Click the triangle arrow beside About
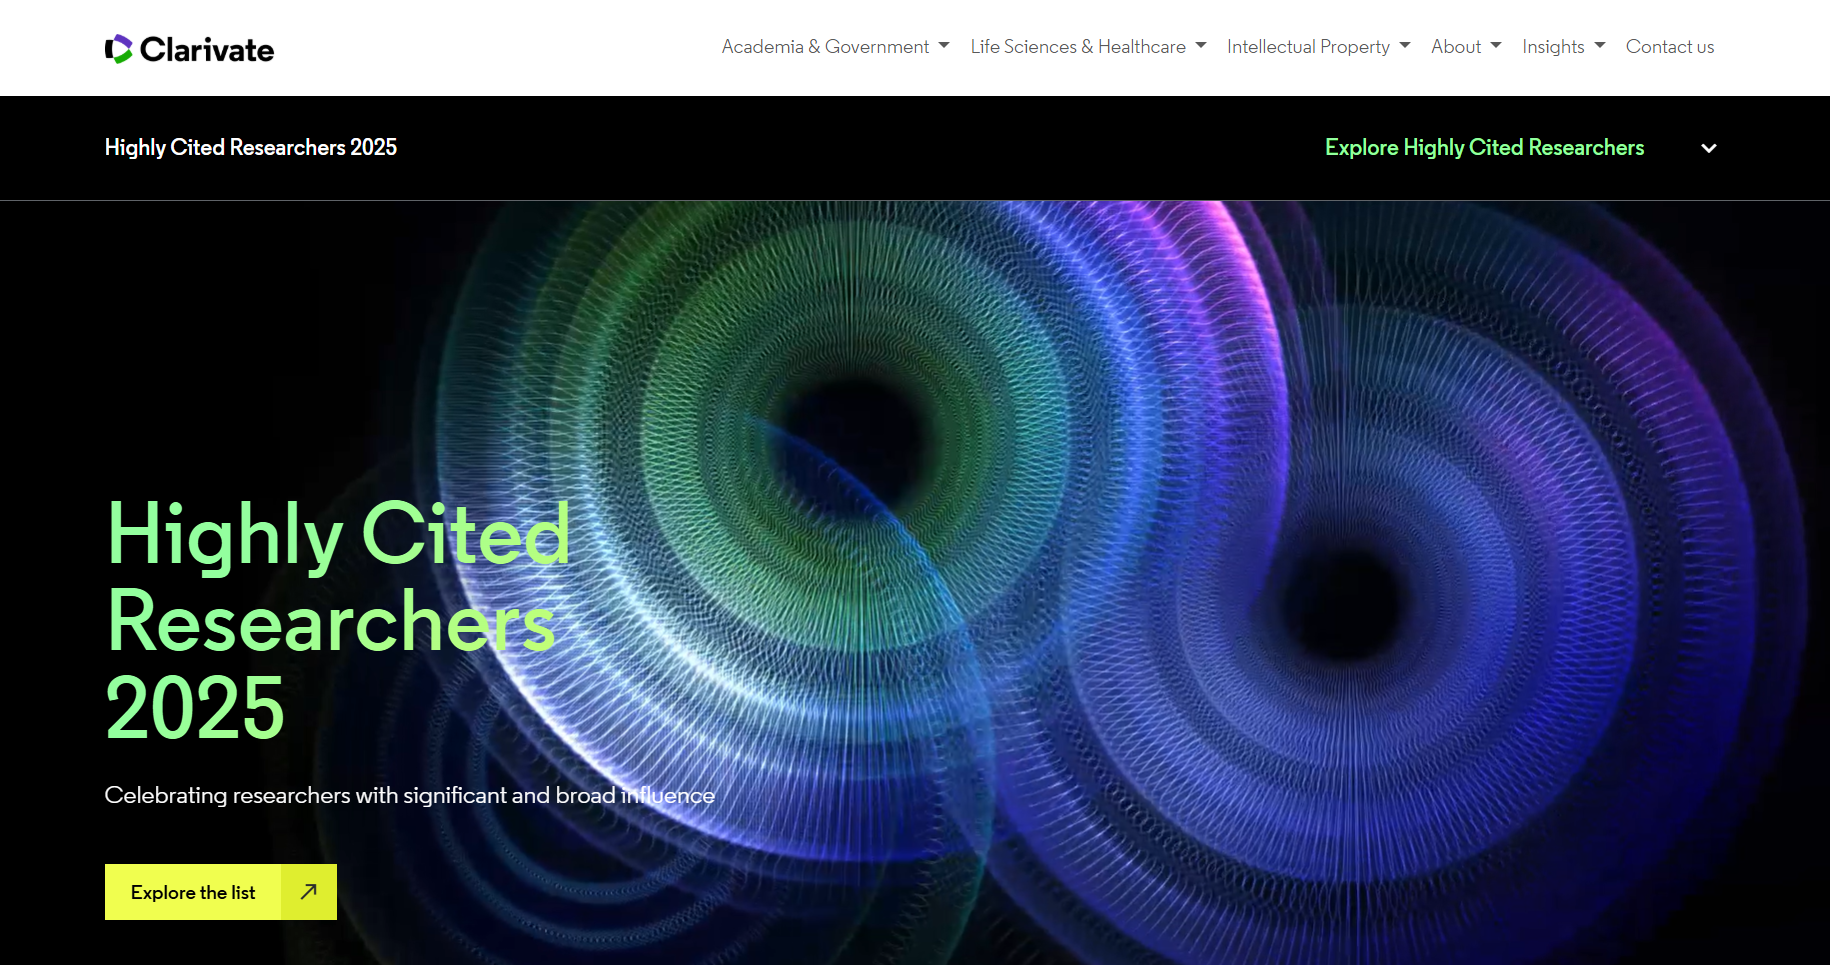This screenshot has height=965, width=1830. click(x=1496, y=46)
